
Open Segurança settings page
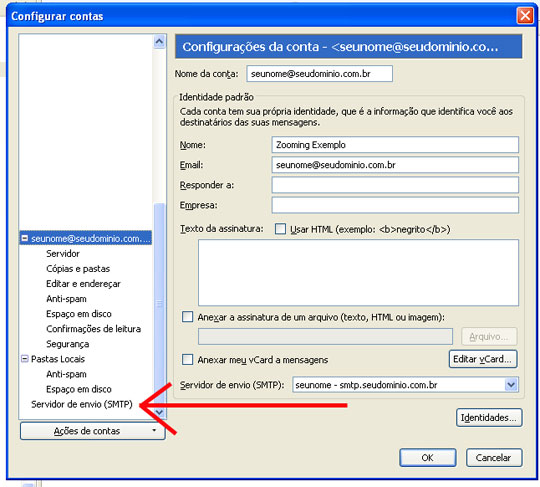68,344
